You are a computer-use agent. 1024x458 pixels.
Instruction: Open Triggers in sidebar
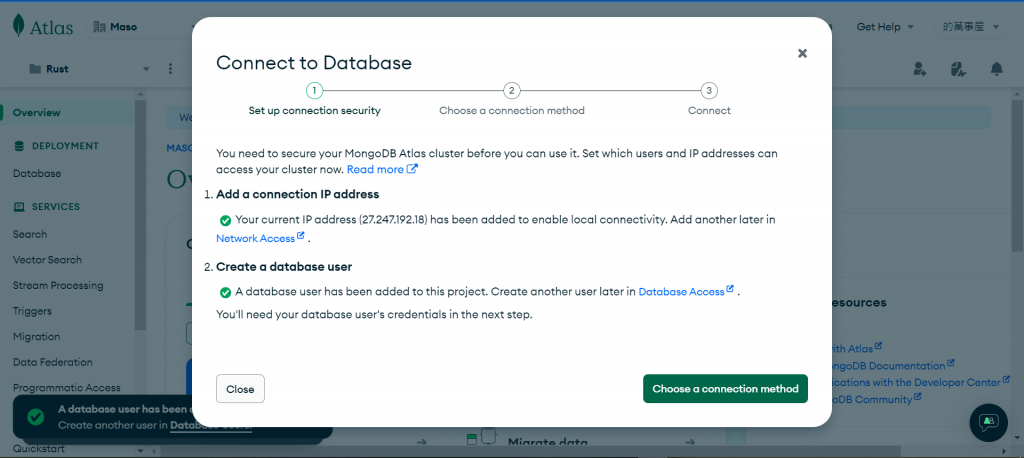coord(32,311)
